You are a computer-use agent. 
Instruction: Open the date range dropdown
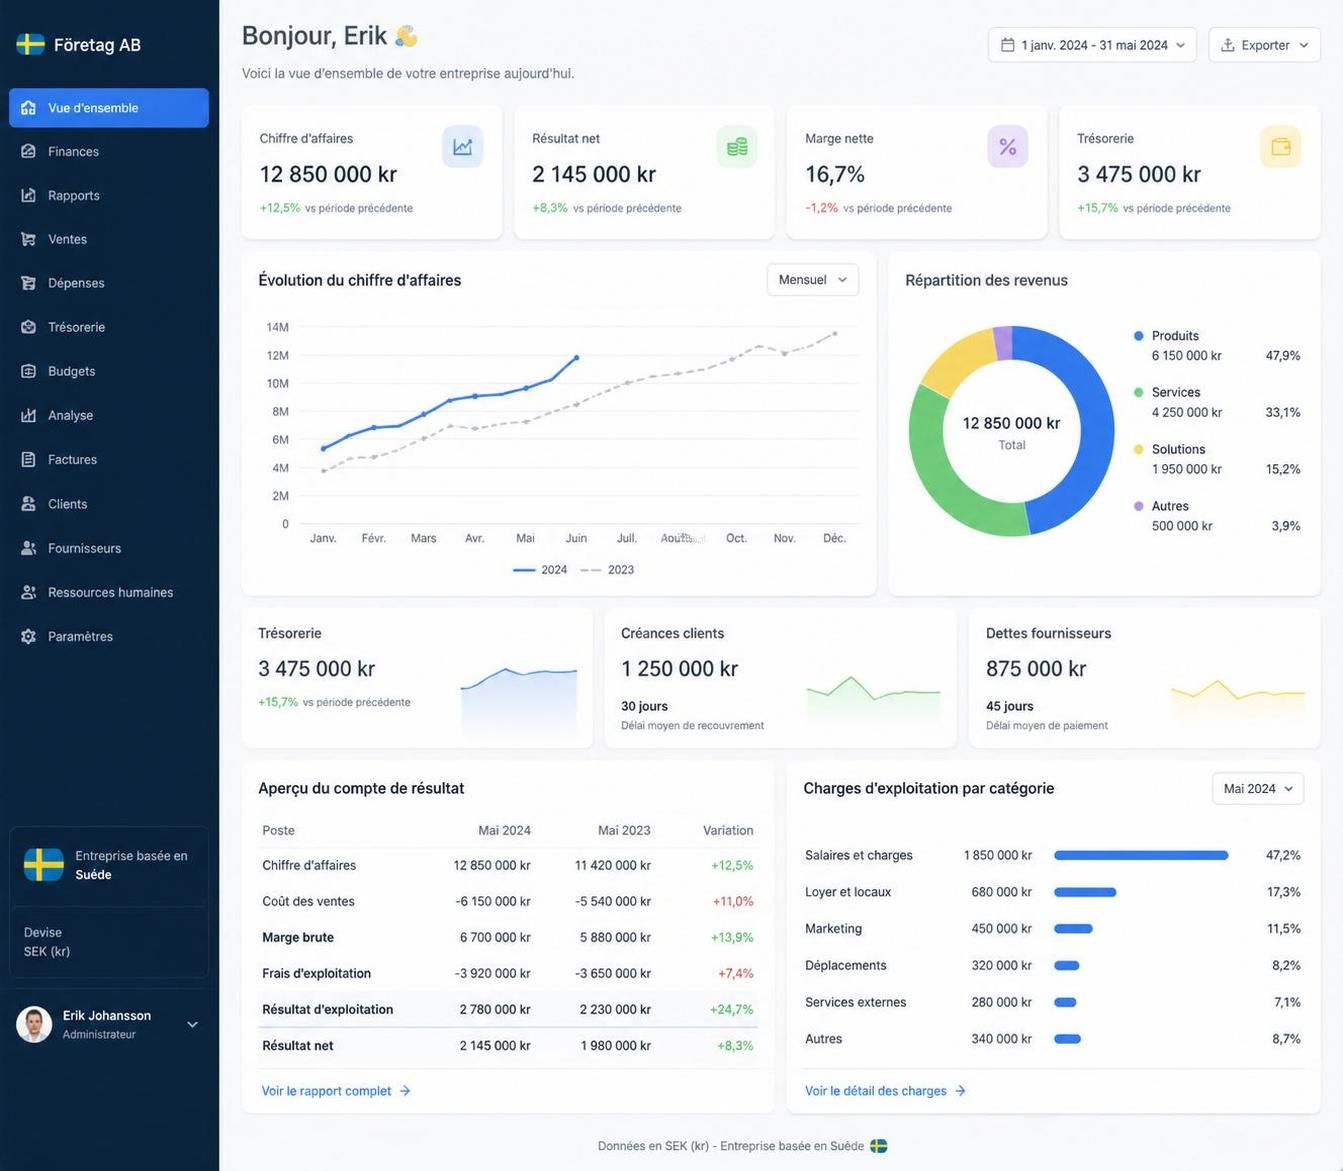[1092, 45]
